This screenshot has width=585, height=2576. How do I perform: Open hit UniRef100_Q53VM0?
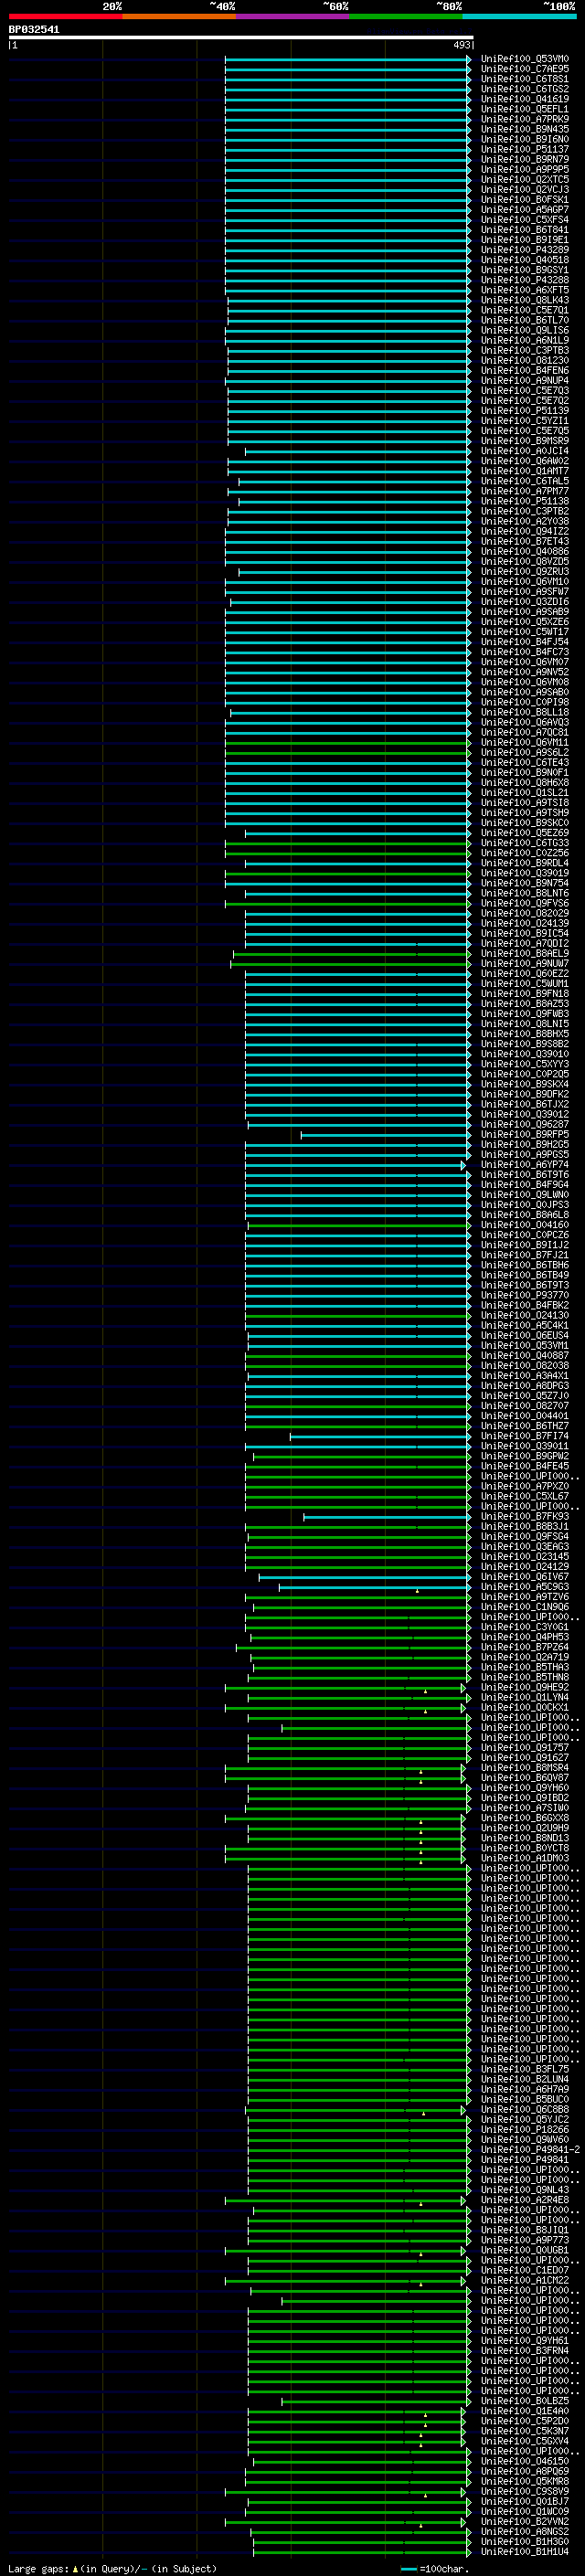tap(525, 59)
